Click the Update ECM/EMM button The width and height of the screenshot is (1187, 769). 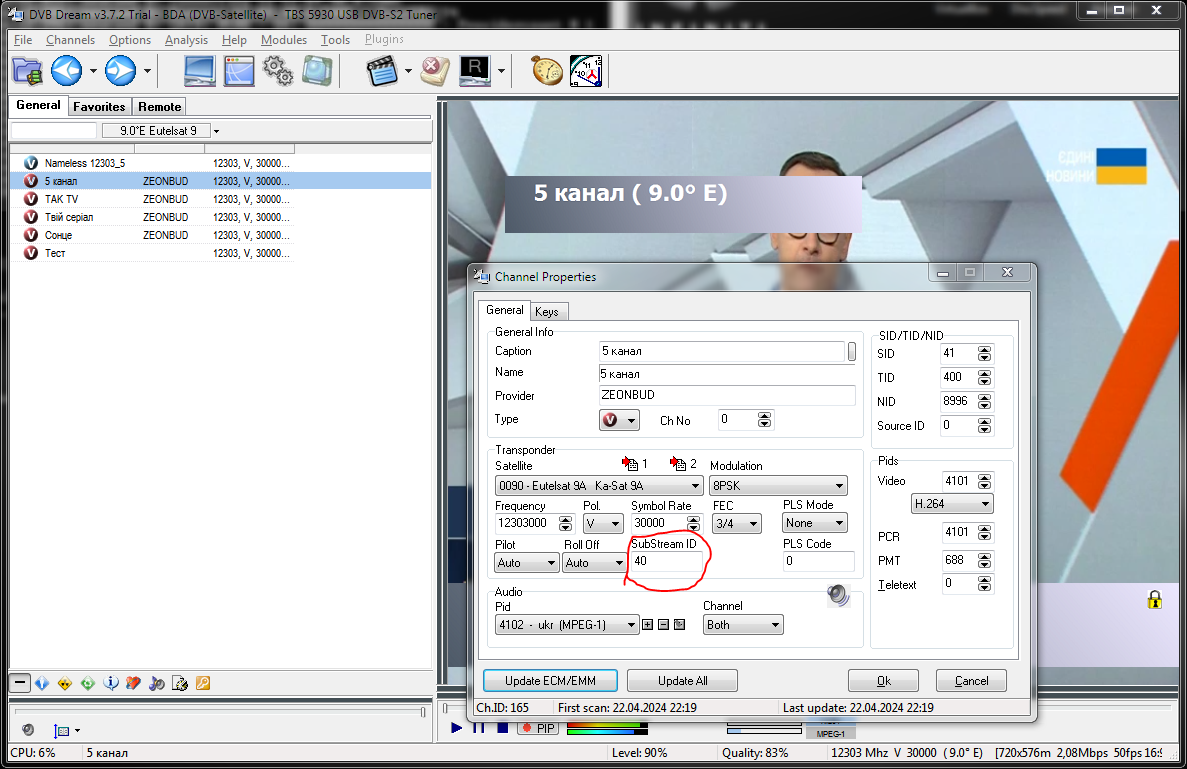click(550, 680)
